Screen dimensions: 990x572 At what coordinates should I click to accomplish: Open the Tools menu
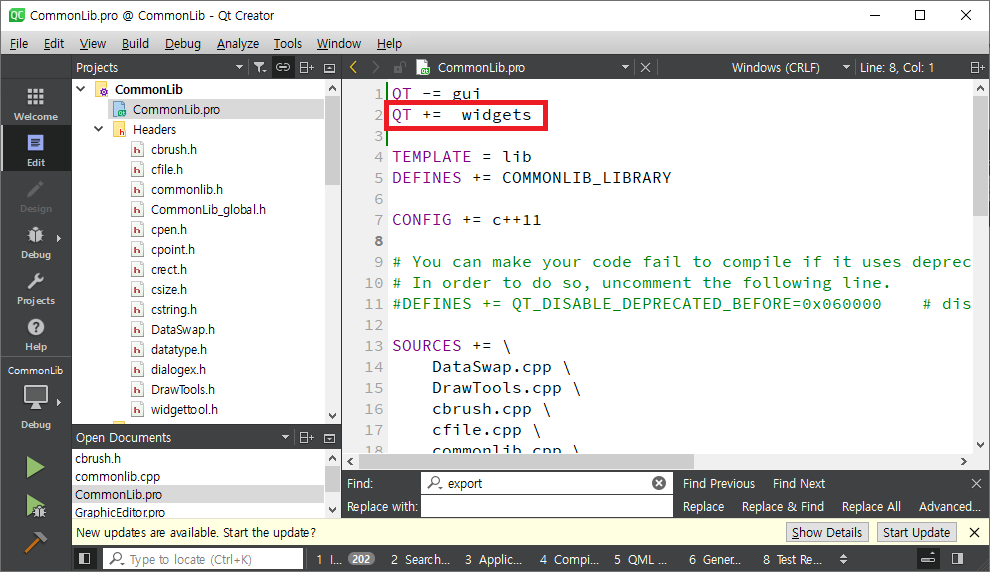pos(287,44)
